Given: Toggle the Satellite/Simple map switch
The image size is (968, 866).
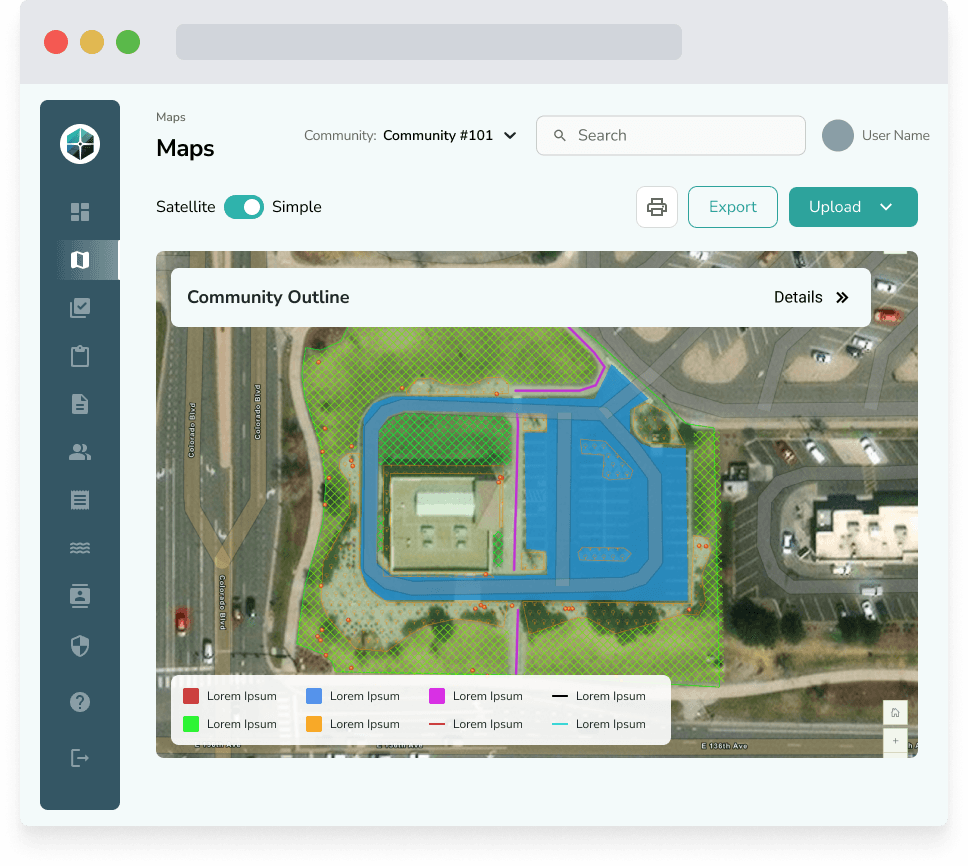Looking at the screenshot, I should pyautogui.click(x=244, y=207).
